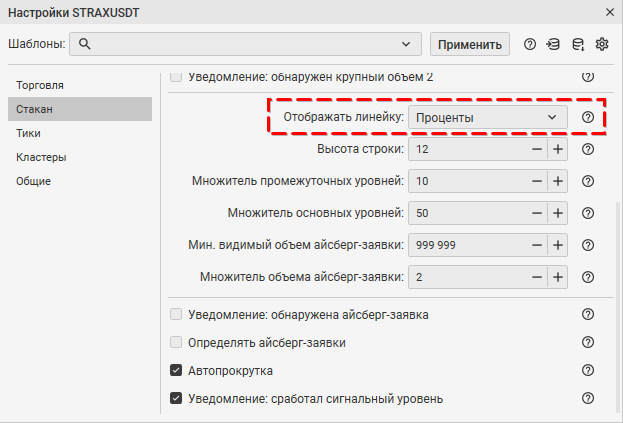623x423 pixels.
Task: Open the Кластеры settings section
Action: (x=41, y=157)
